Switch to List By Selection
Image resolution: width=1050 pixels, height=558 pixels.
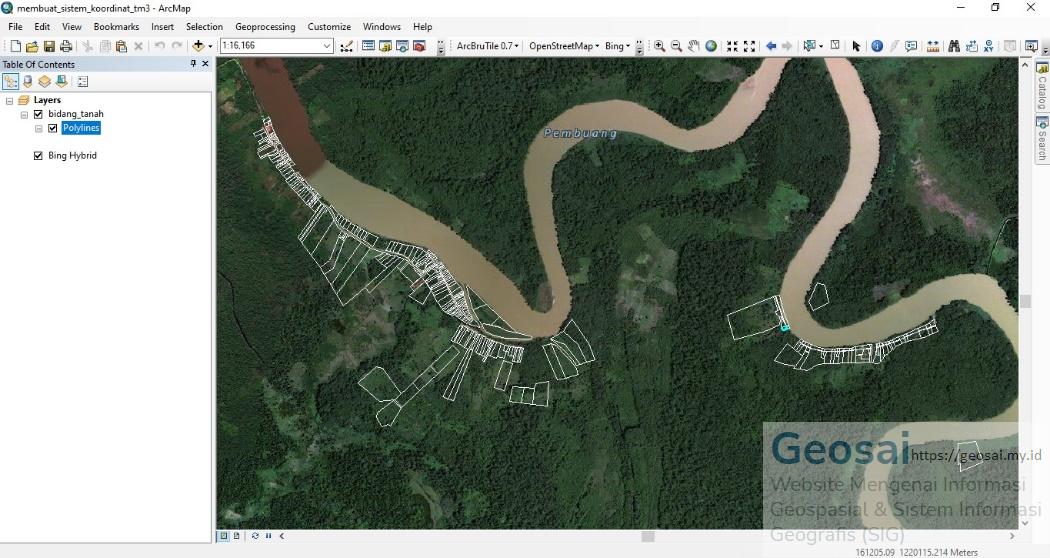62,82
